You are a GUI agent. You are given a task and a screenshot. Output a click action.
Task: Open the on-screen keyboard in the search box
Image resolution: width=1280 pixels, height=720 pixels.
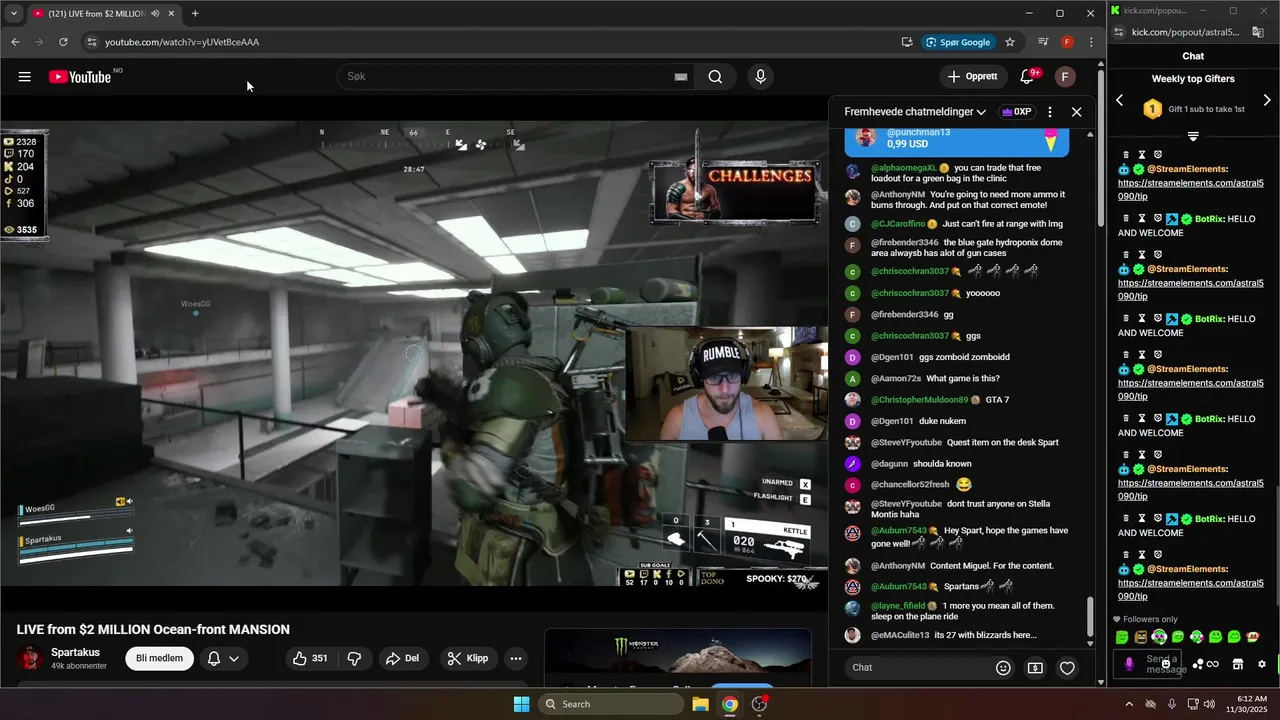click(681, 77)
